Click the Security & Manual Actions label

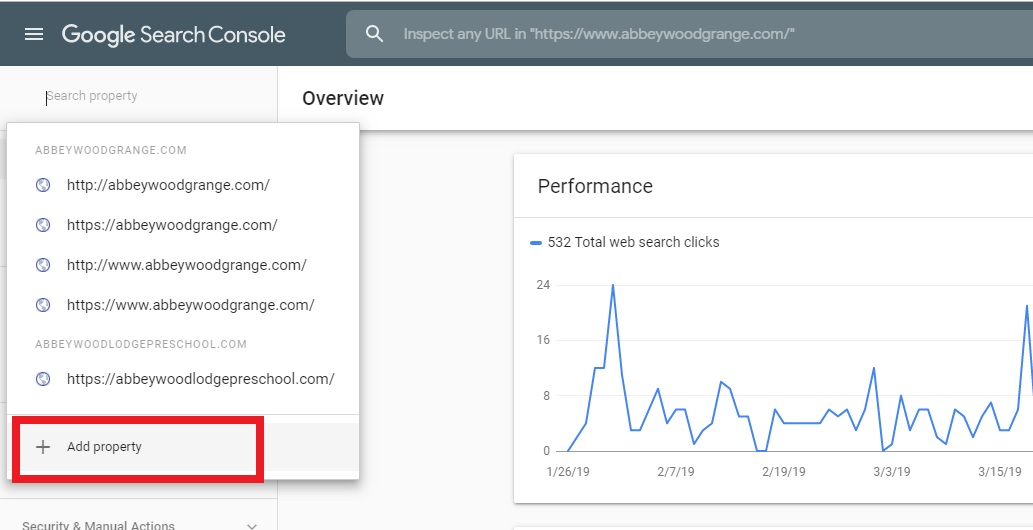coord(98,525)
